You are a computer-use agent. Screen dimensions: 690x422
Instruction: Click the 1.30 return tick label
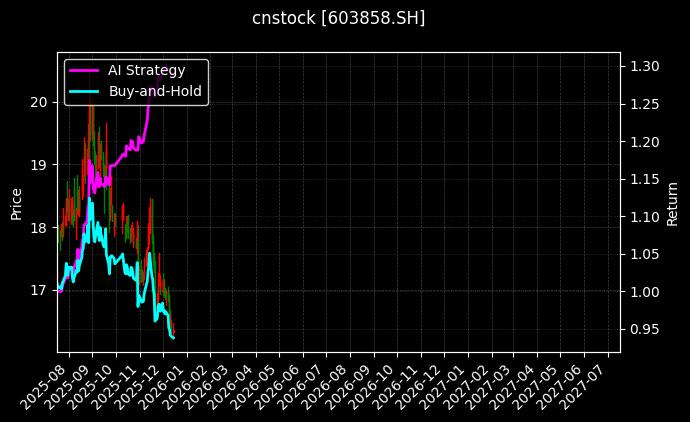tap(641, 66)
